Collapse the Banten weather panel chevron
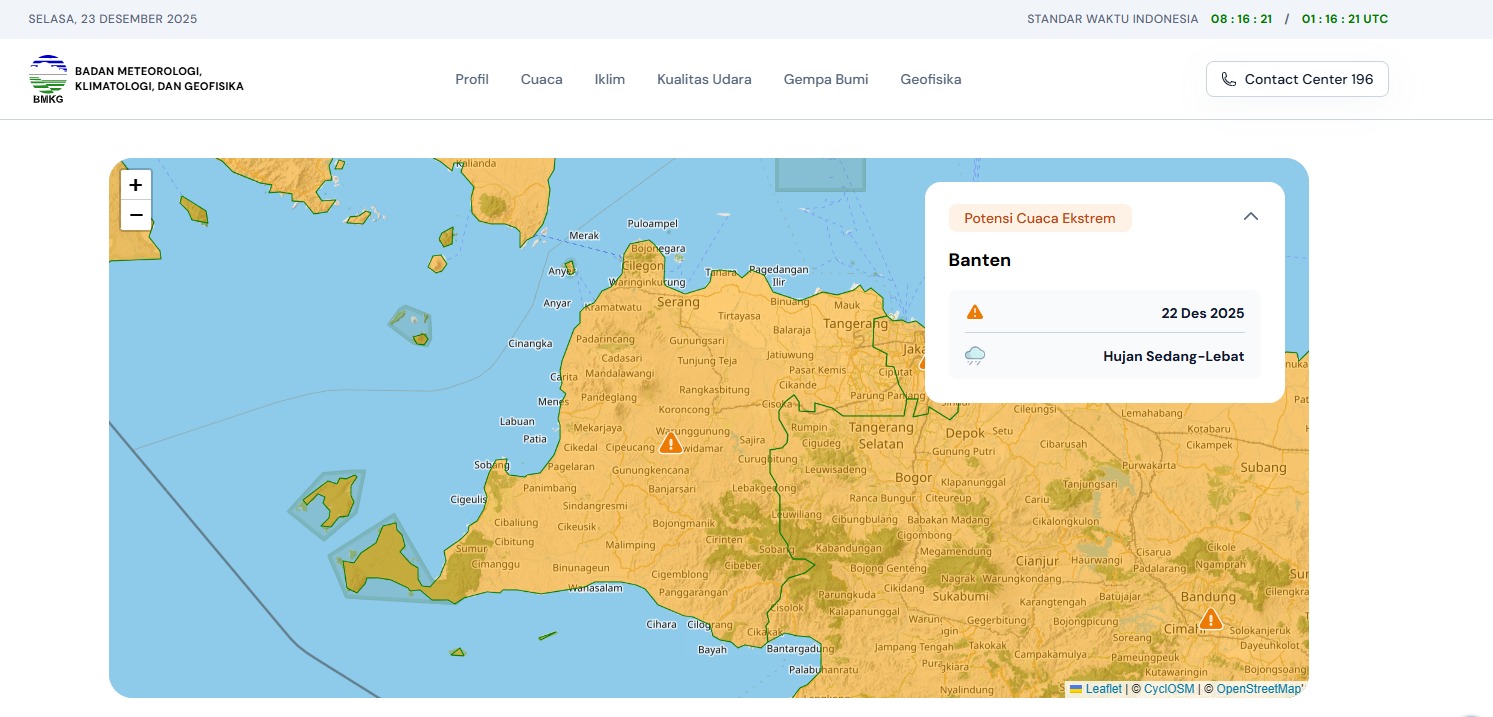The image size is (1493, 717). (x=1250, y=217)
